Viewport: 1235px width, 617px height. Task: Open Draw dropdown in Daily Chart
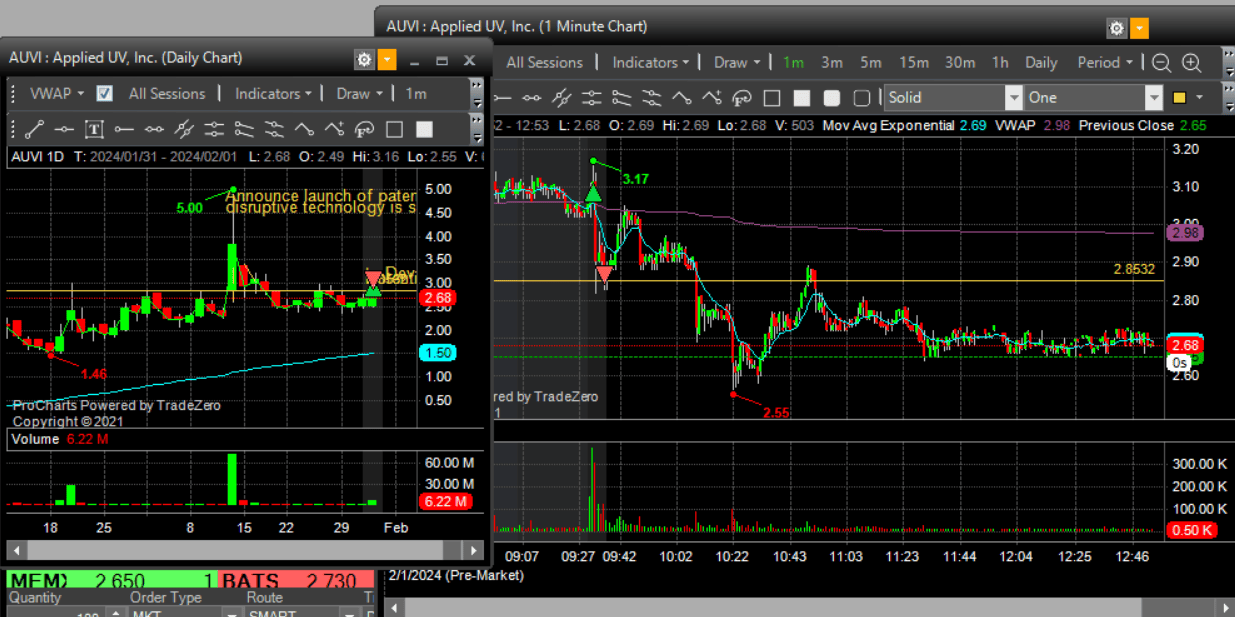point(359,93)
